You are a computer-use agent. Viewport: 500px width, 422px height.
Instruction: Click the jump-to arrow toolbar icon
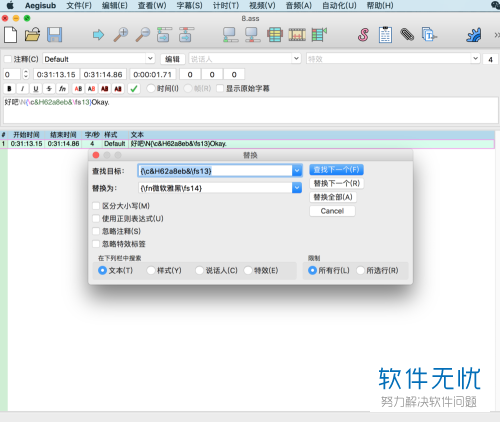point(98,35)
